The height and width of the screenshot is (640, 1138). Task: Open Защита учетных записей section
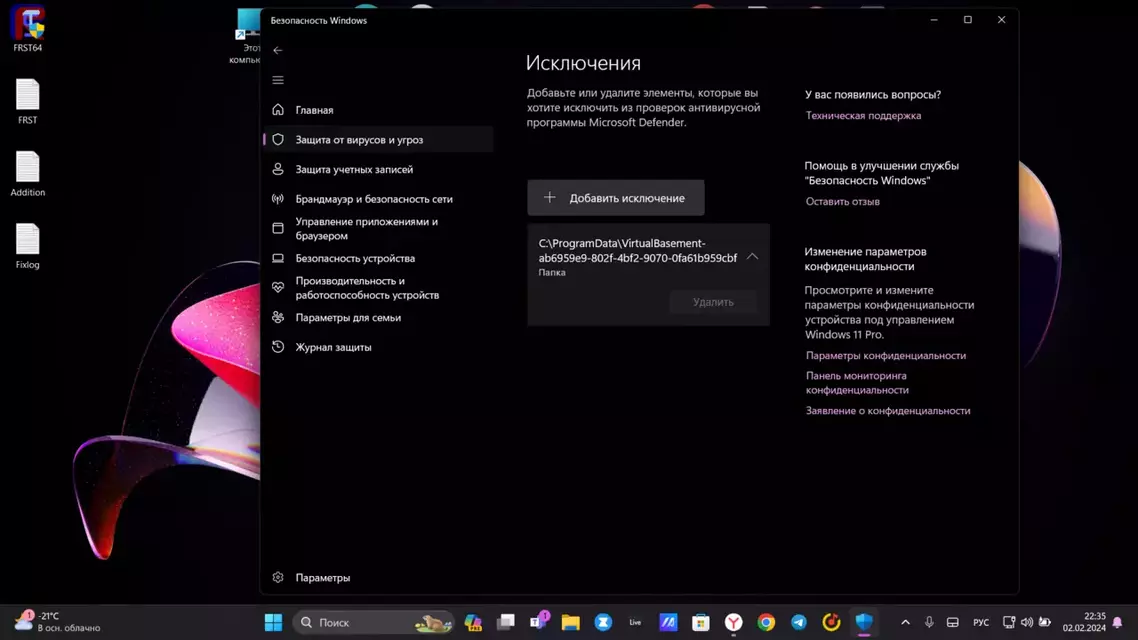click(x=379, y=169)
